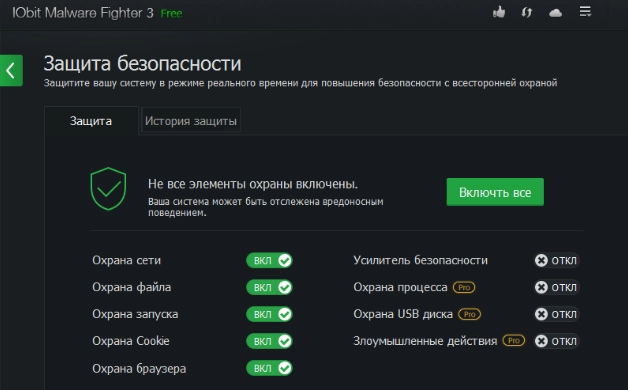628x390 pixels.
Task: Turn on Злоумышленные действия protection
Action: click(556, 341)
